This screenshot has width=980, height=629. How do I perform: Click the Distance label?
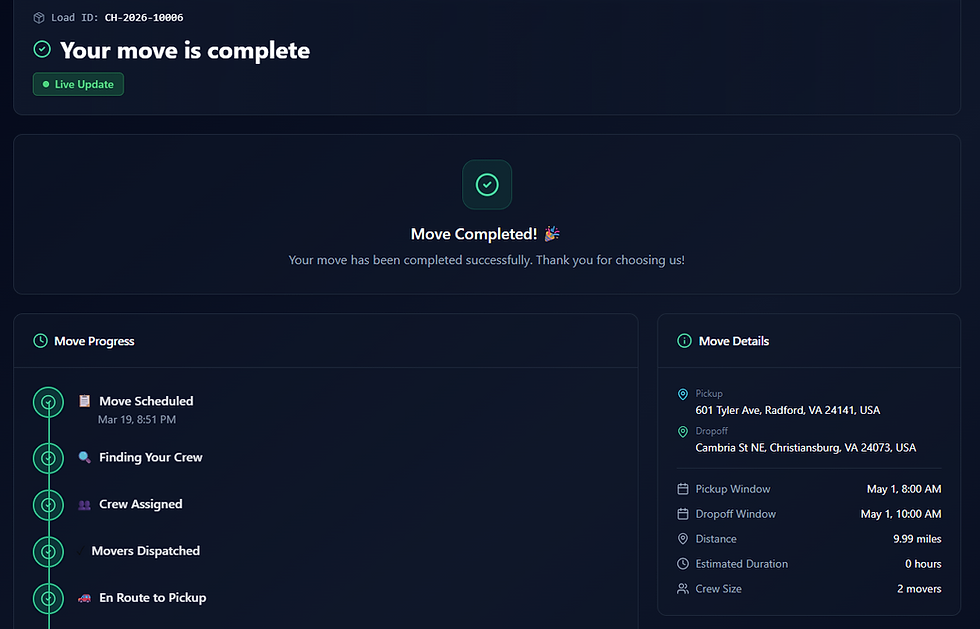pos(716,539)
